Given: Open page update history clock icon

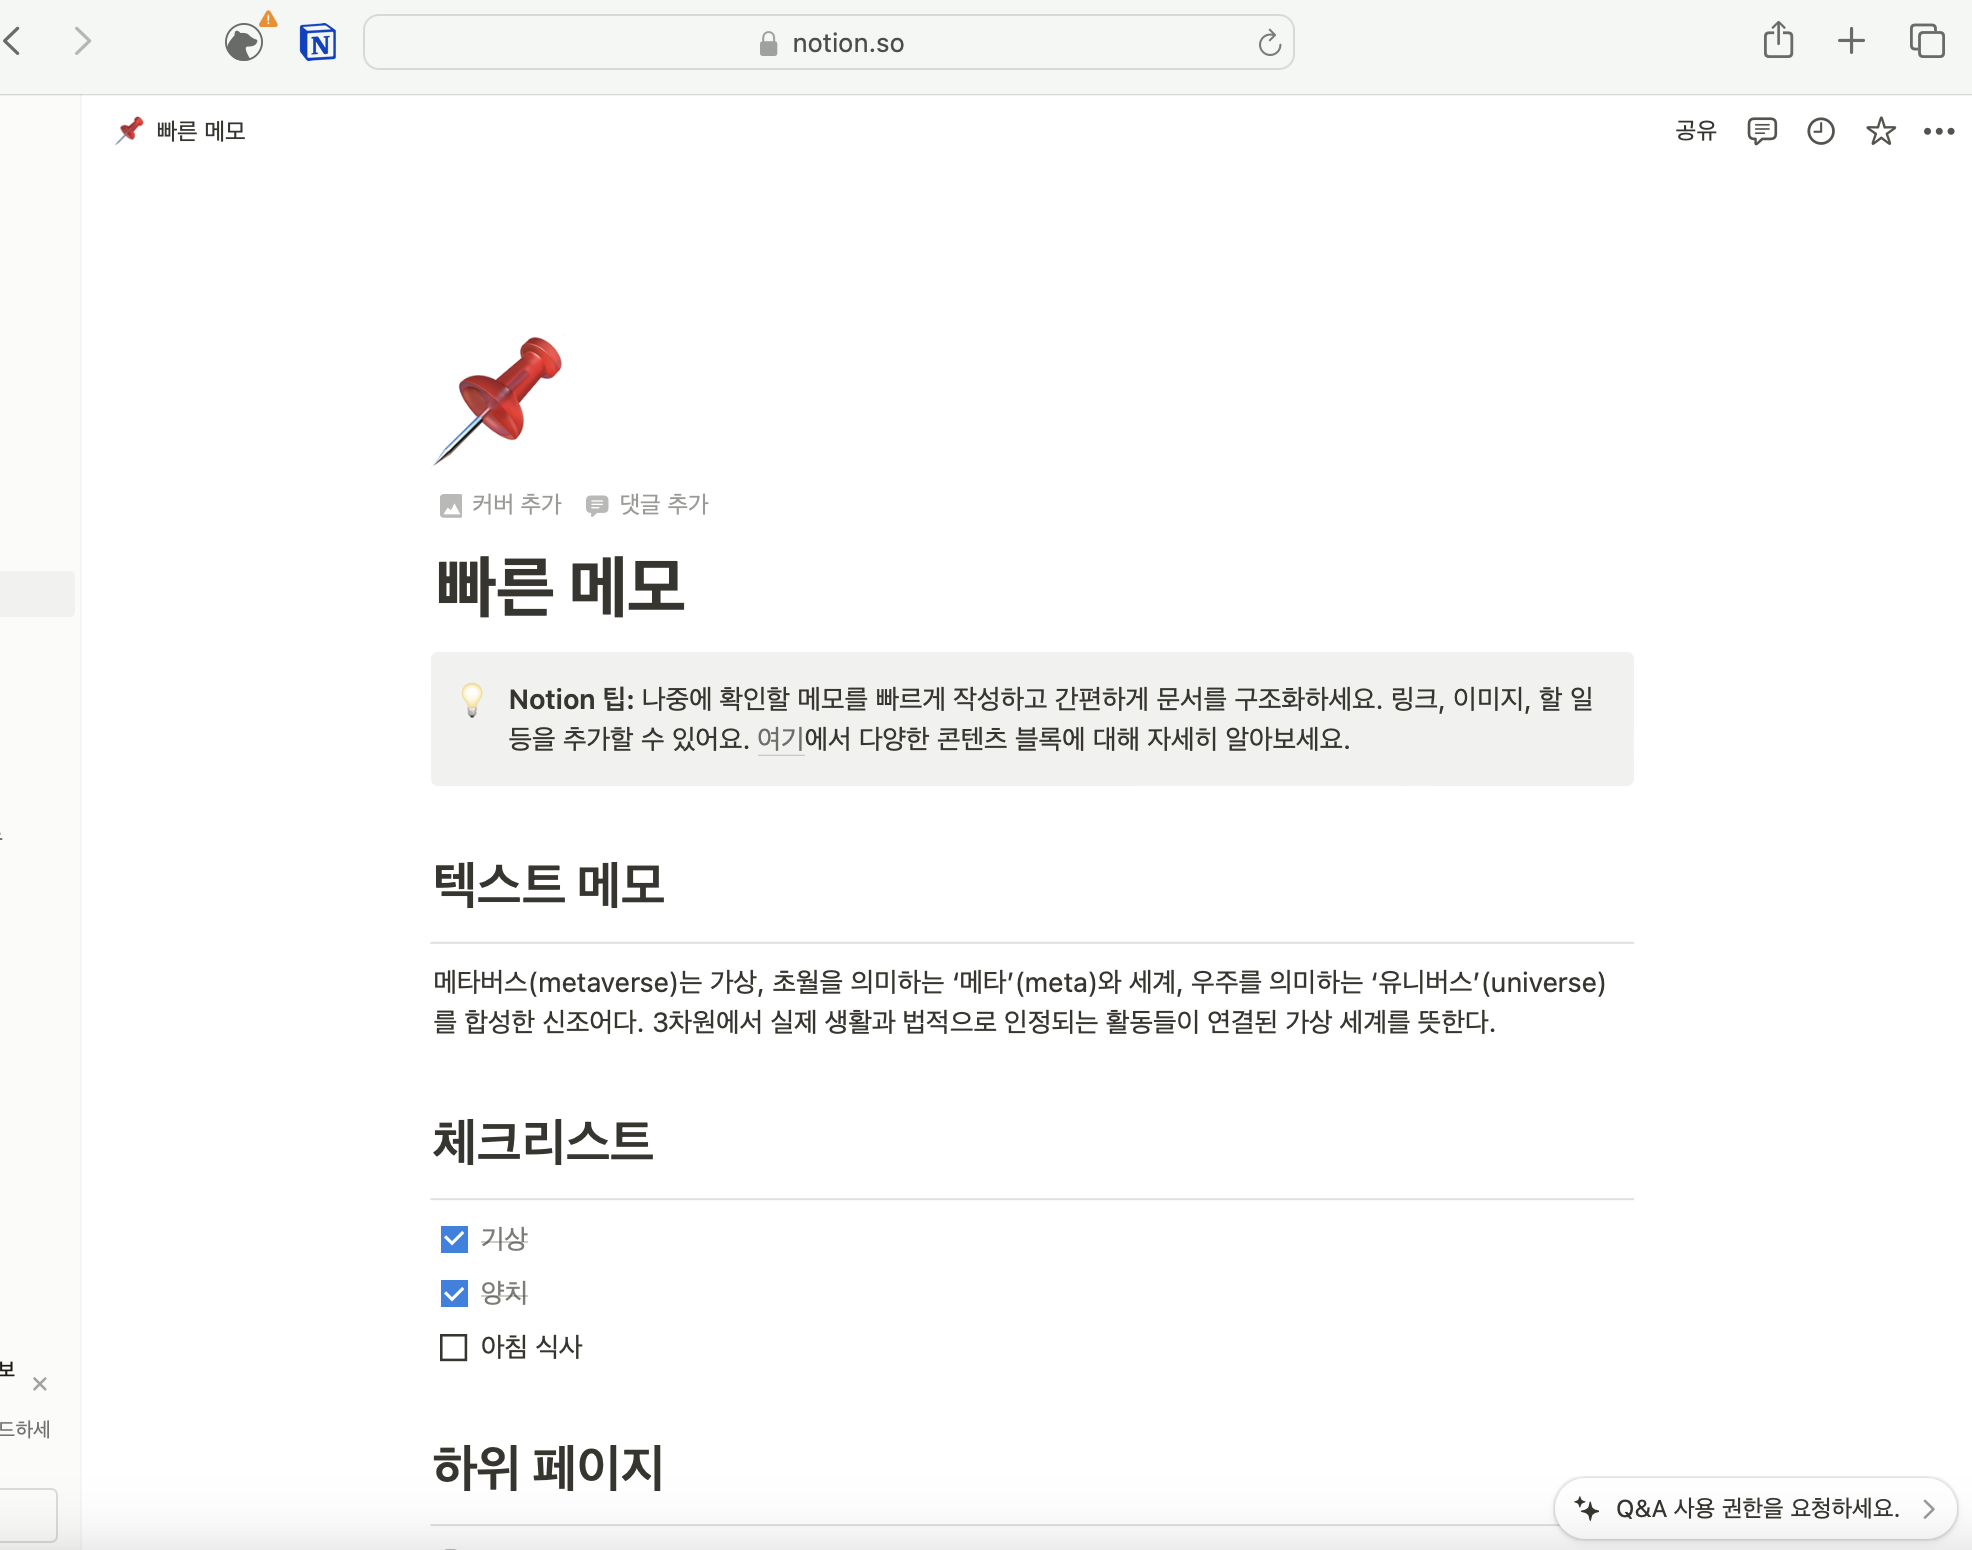Looking at the screenshot, I should pyautogui.click(x=1820, y=131).
